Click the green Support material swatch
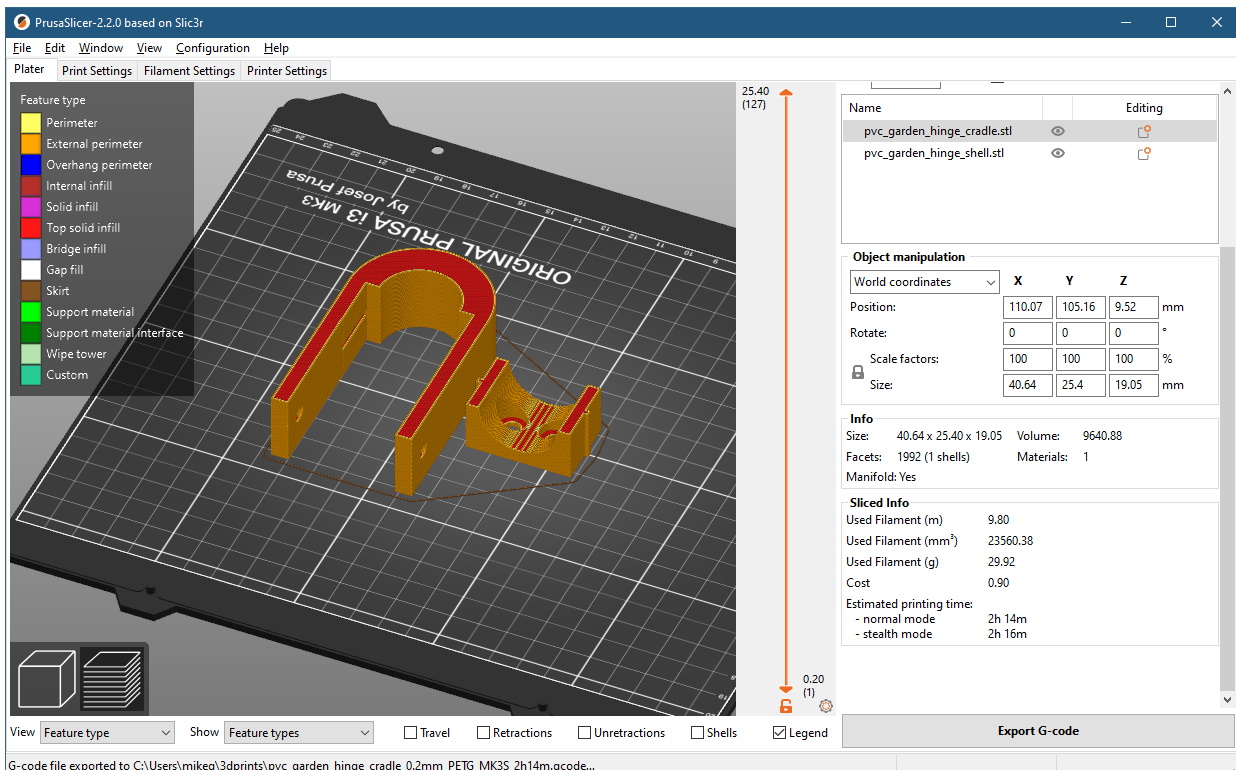This screenshot has width=1236, height=770. [31, 312]
